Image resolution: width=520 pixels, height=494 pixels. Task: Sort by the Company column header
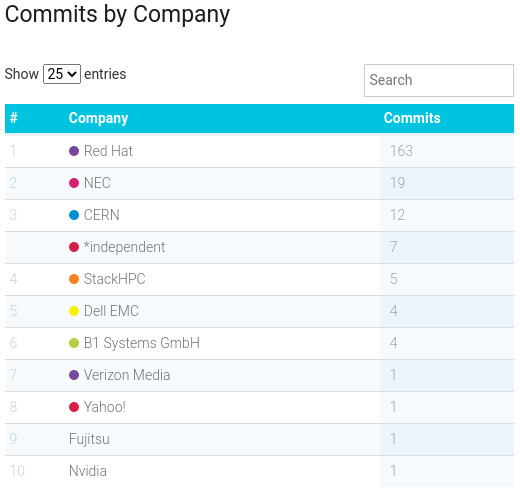(98, 118)
